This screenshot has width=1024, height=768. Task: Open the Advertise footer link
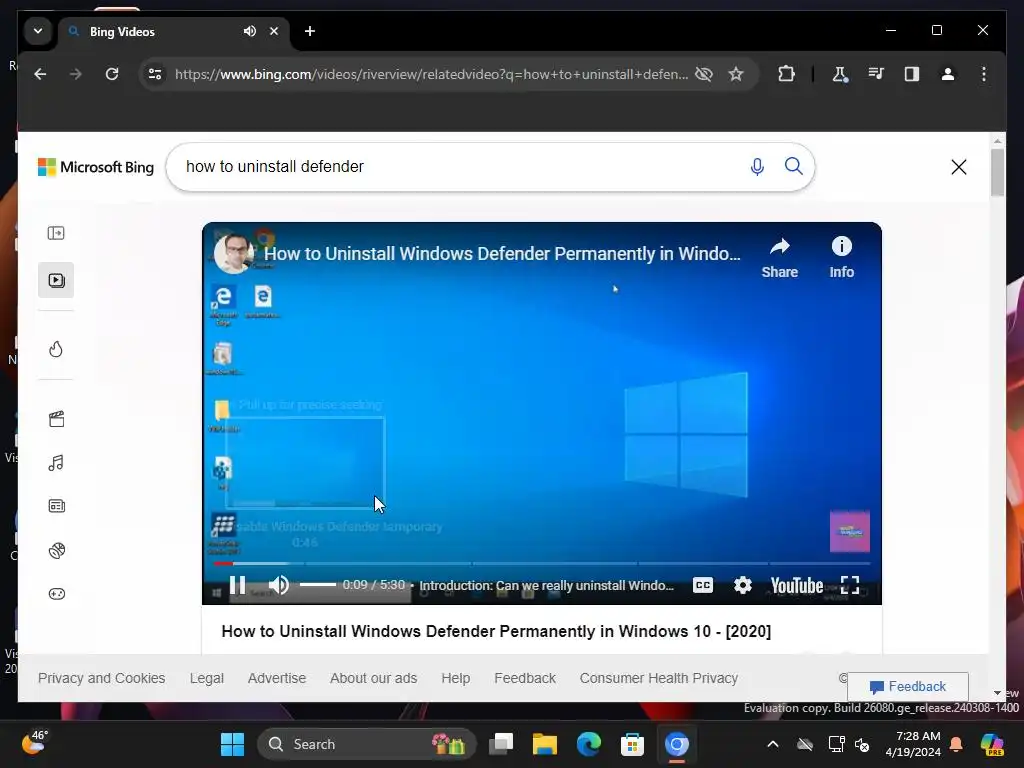pyautogui.click(x=277, y=678)
